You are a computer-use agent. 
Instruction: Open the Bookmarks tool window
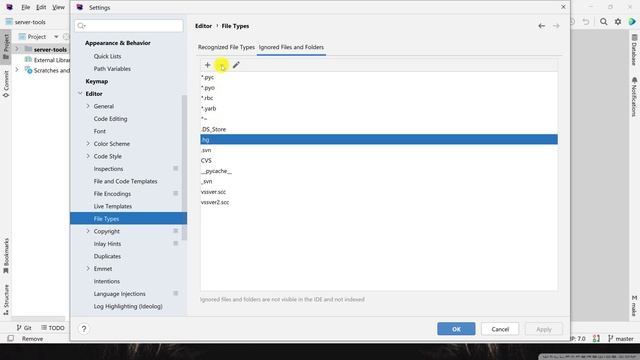click(6, 256)
